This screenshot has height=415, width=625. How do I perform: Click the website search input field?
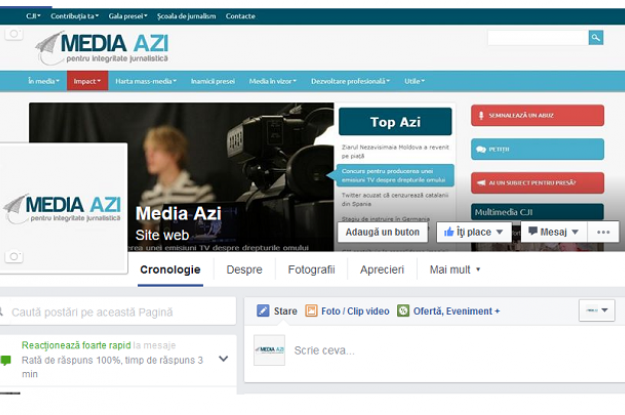pyautogui.click(x=537, y=37)
